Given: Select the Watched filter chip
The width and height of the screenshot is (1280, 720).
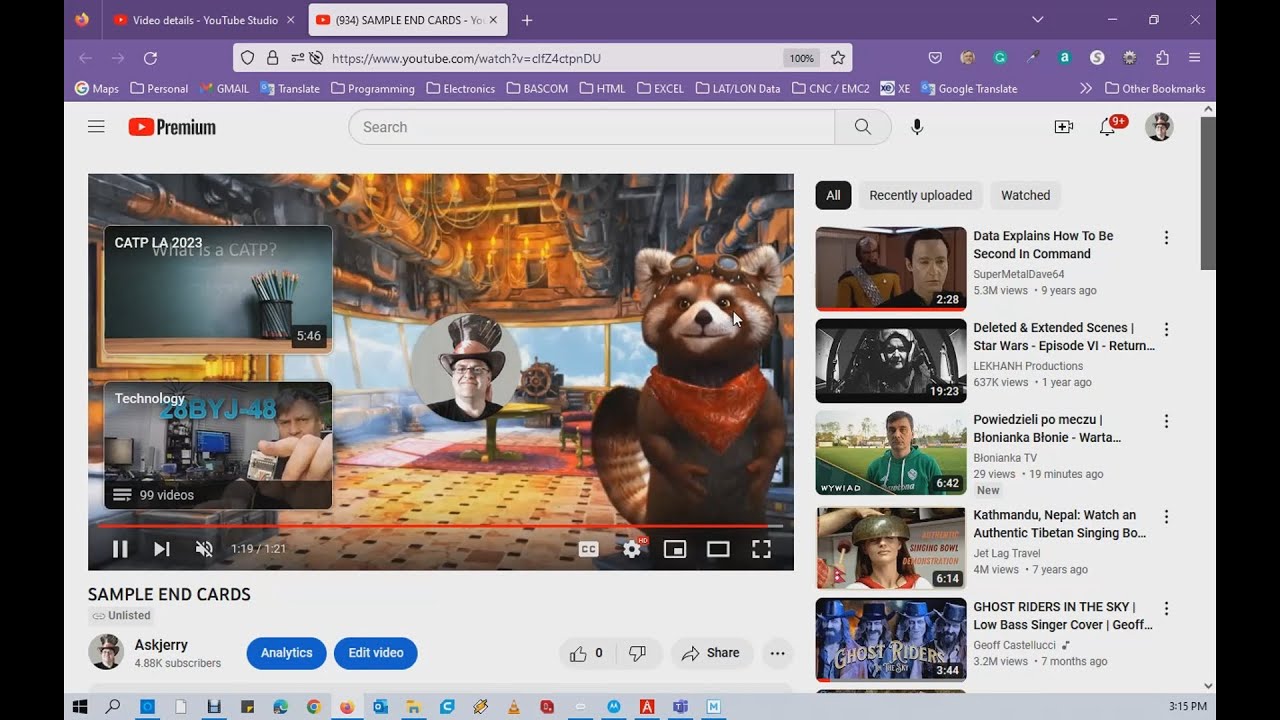Looking at the screenshot, I should [x=1026, y=195].
